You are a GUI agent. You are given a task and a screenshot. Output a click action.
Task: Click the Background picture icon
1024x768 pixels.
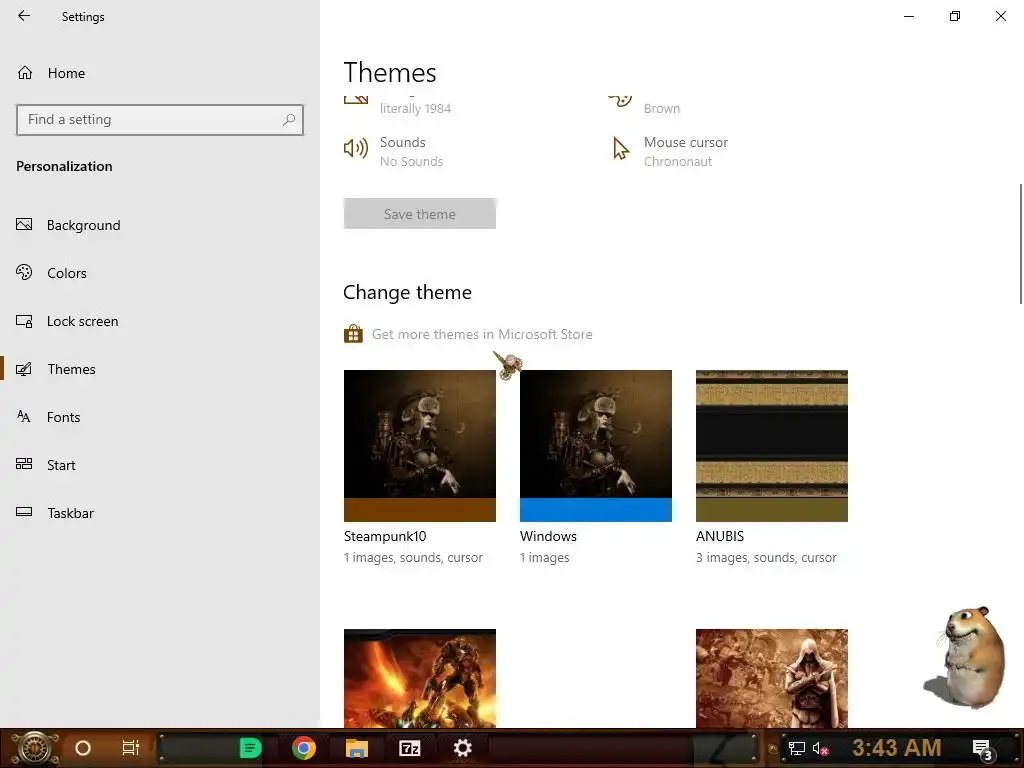(24, 225)
